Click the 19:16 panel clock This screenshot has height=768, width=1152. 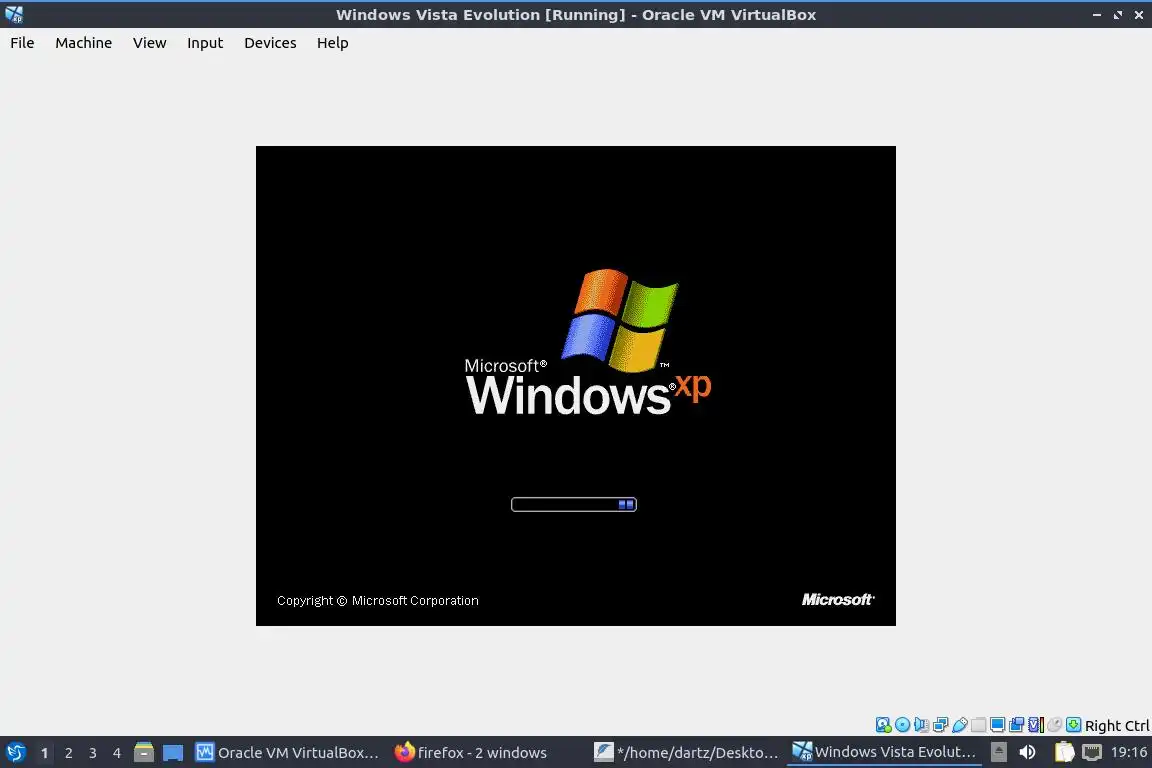pyautogui.click(x=1128, y=752)
